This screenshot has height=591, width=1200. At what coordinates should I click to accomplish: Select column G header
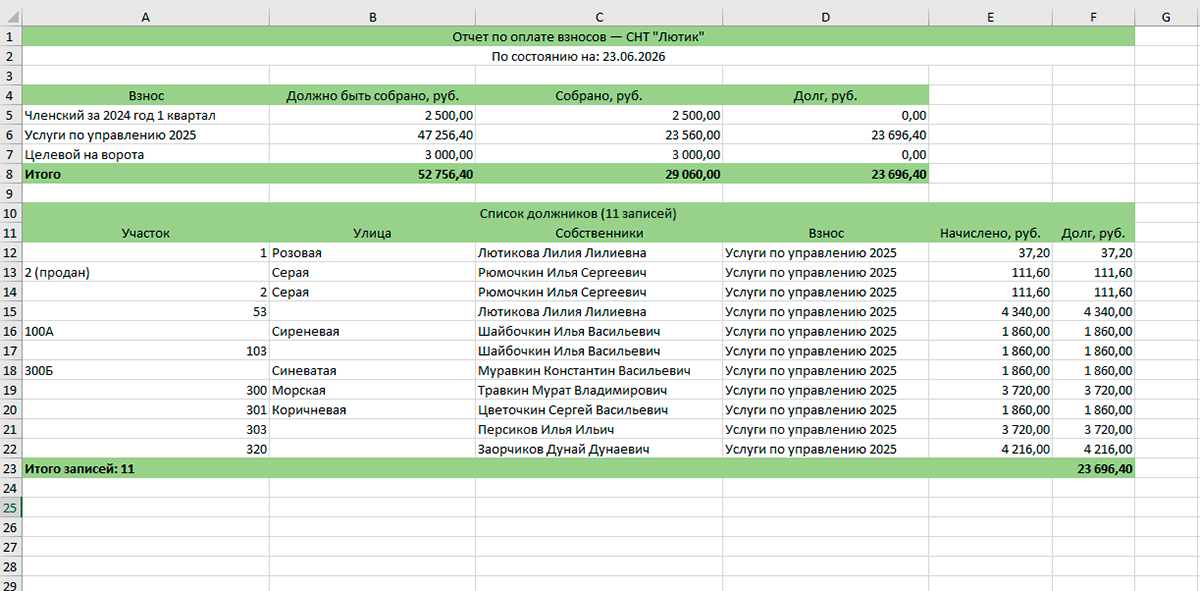coord(1167,17)
